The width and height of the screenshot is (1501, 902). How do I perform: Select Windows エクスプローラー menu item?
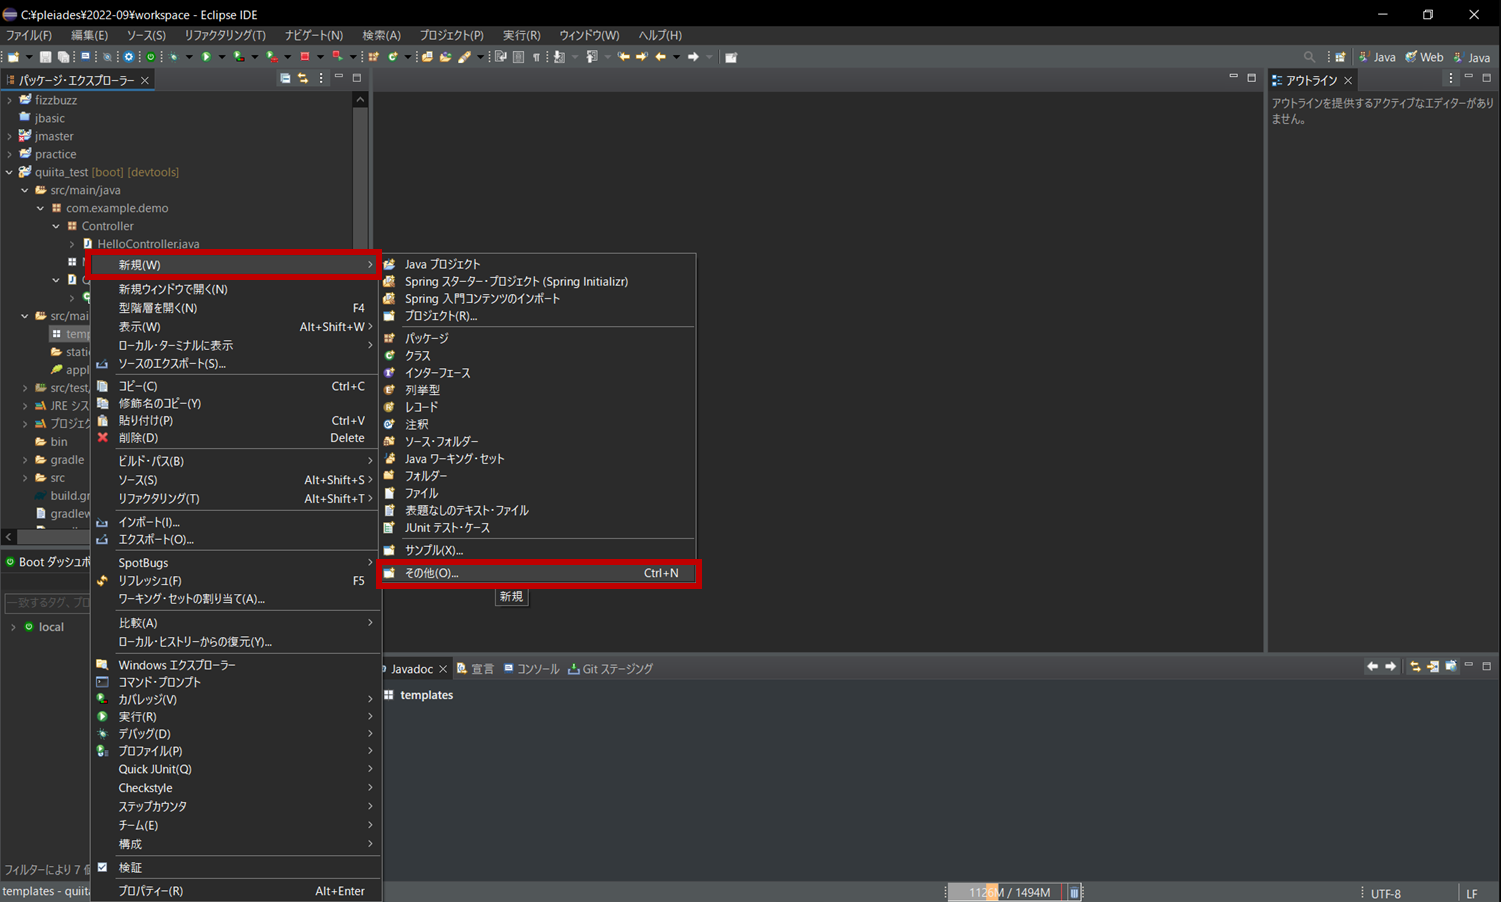(x=237, y=665)
